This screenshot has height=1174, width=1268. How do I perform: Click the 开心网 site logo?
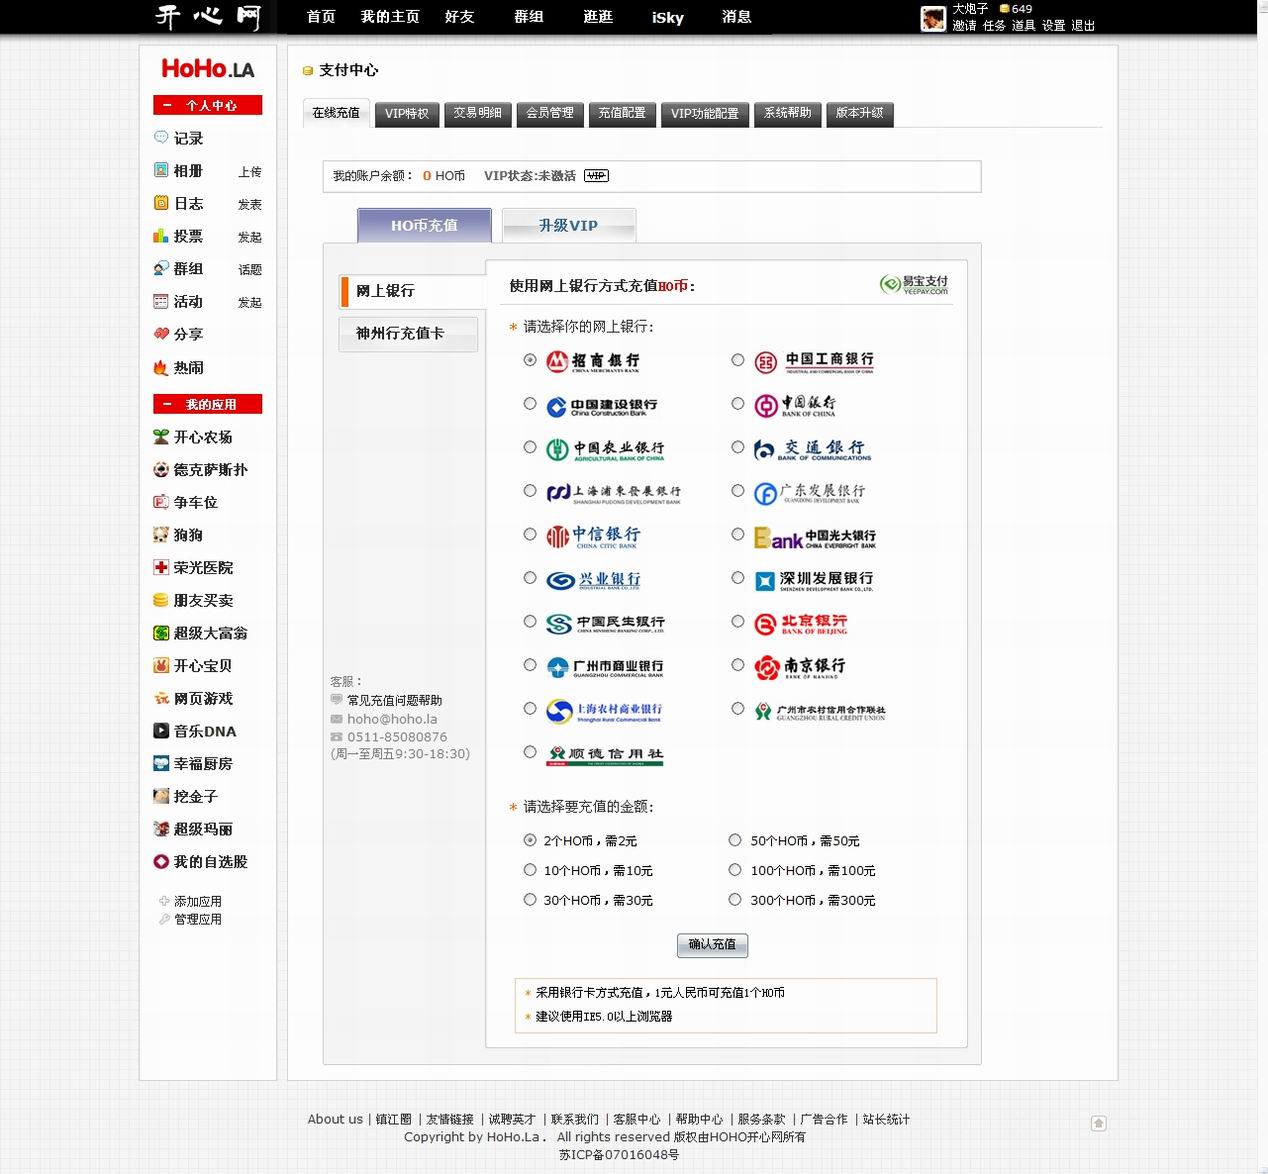point(208,17)
